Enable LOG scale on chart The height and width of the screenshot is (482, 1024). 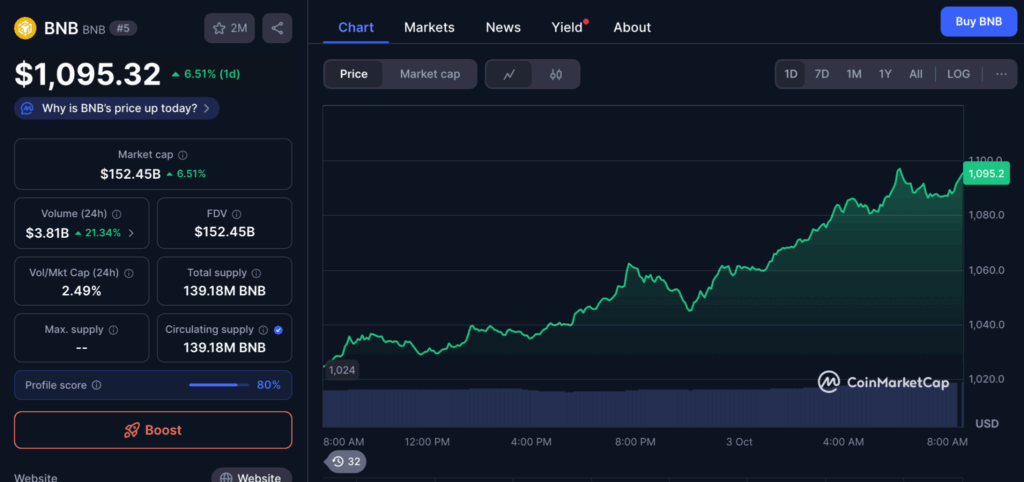tap(958, 74)
